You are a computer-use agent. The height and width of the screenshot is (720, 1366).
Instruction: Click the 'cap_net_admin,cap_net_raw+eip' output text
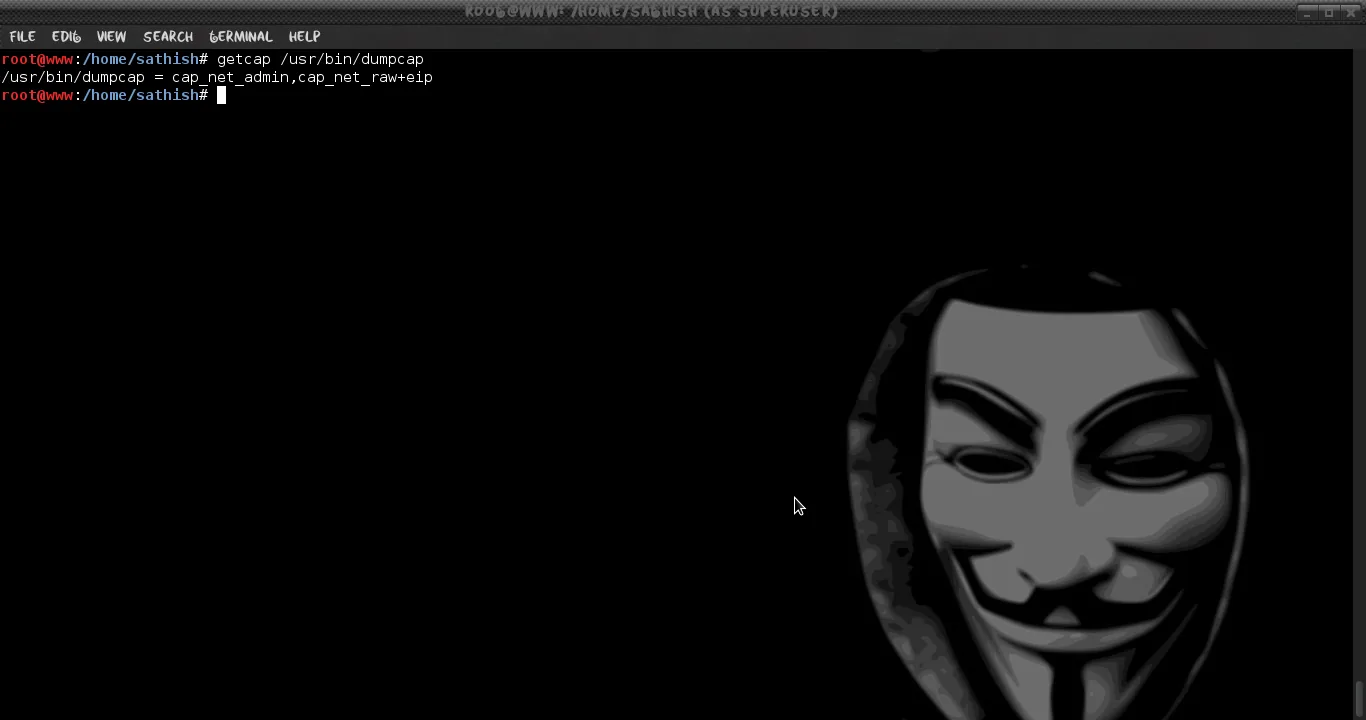(x=302, y=77)
